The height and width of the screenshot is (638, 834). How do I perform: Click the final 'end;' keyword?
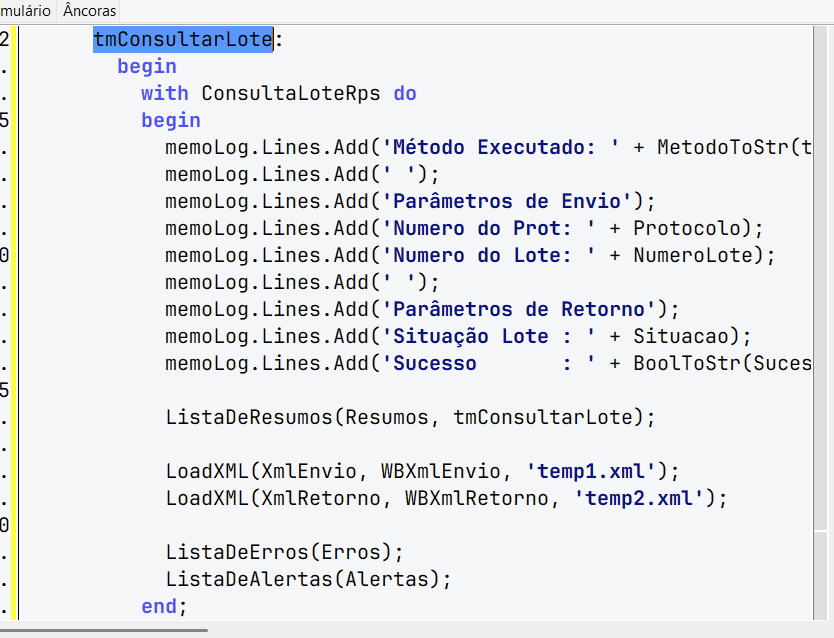(x=164, y=607)
